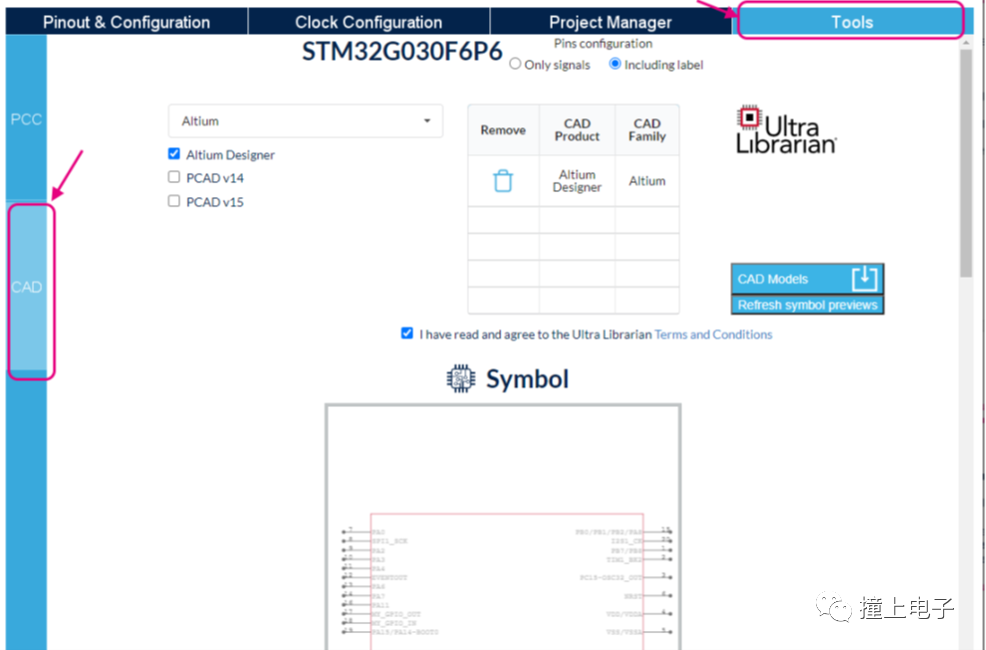Screen dimensions: 986x650
Task: Select the Only signals radio option
Action: pyautogui.click(x=516, y=64)
